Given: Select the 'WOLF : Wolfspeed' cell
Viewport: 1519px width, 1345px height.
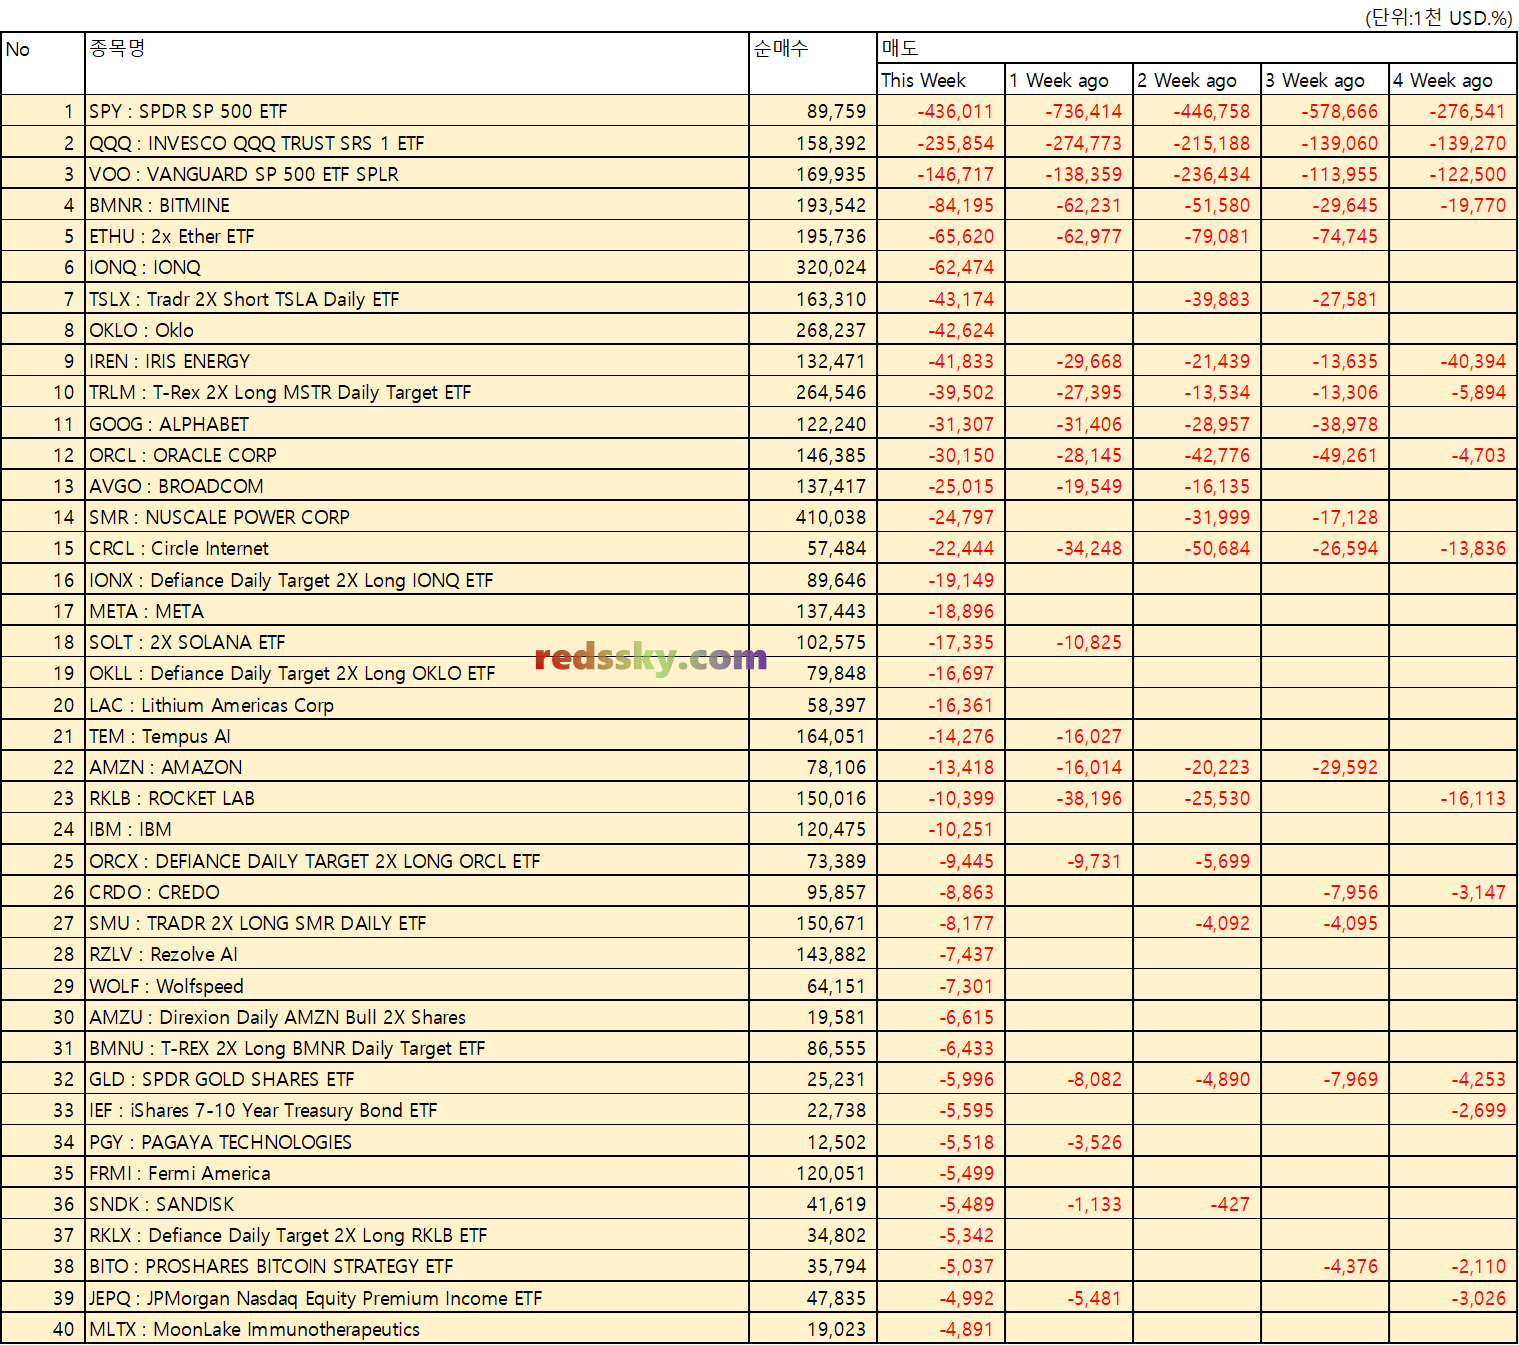Looking at the screenshot, I should [x=417, y=986].
